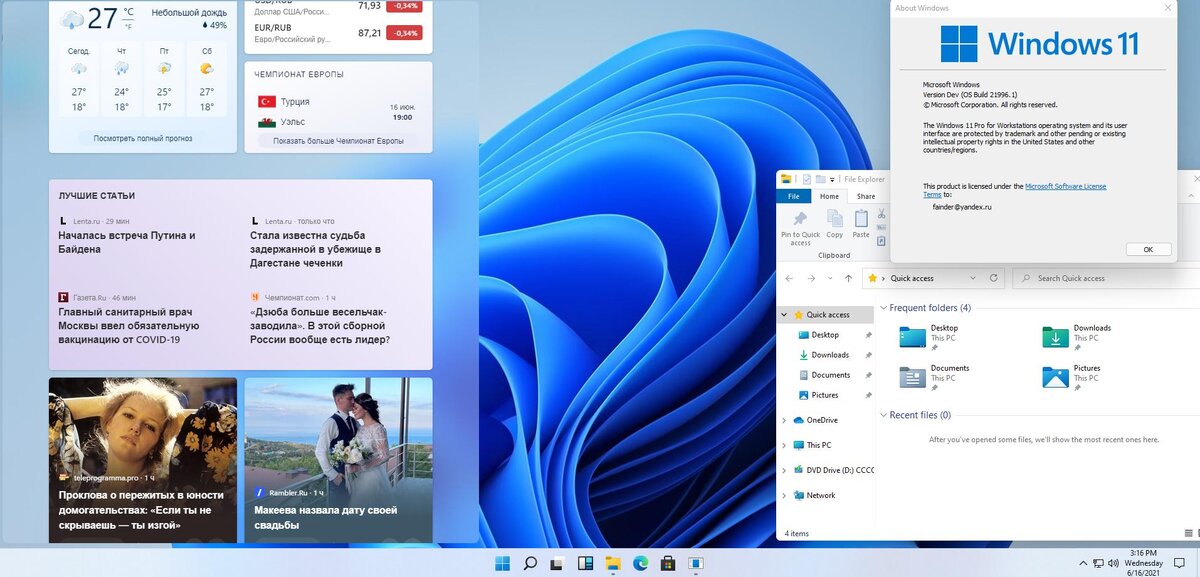Image resolution: width=1200 pixels, height=577 pixels.
Task: Open the Проклова news card thumbnail
Action: (143, 460)
